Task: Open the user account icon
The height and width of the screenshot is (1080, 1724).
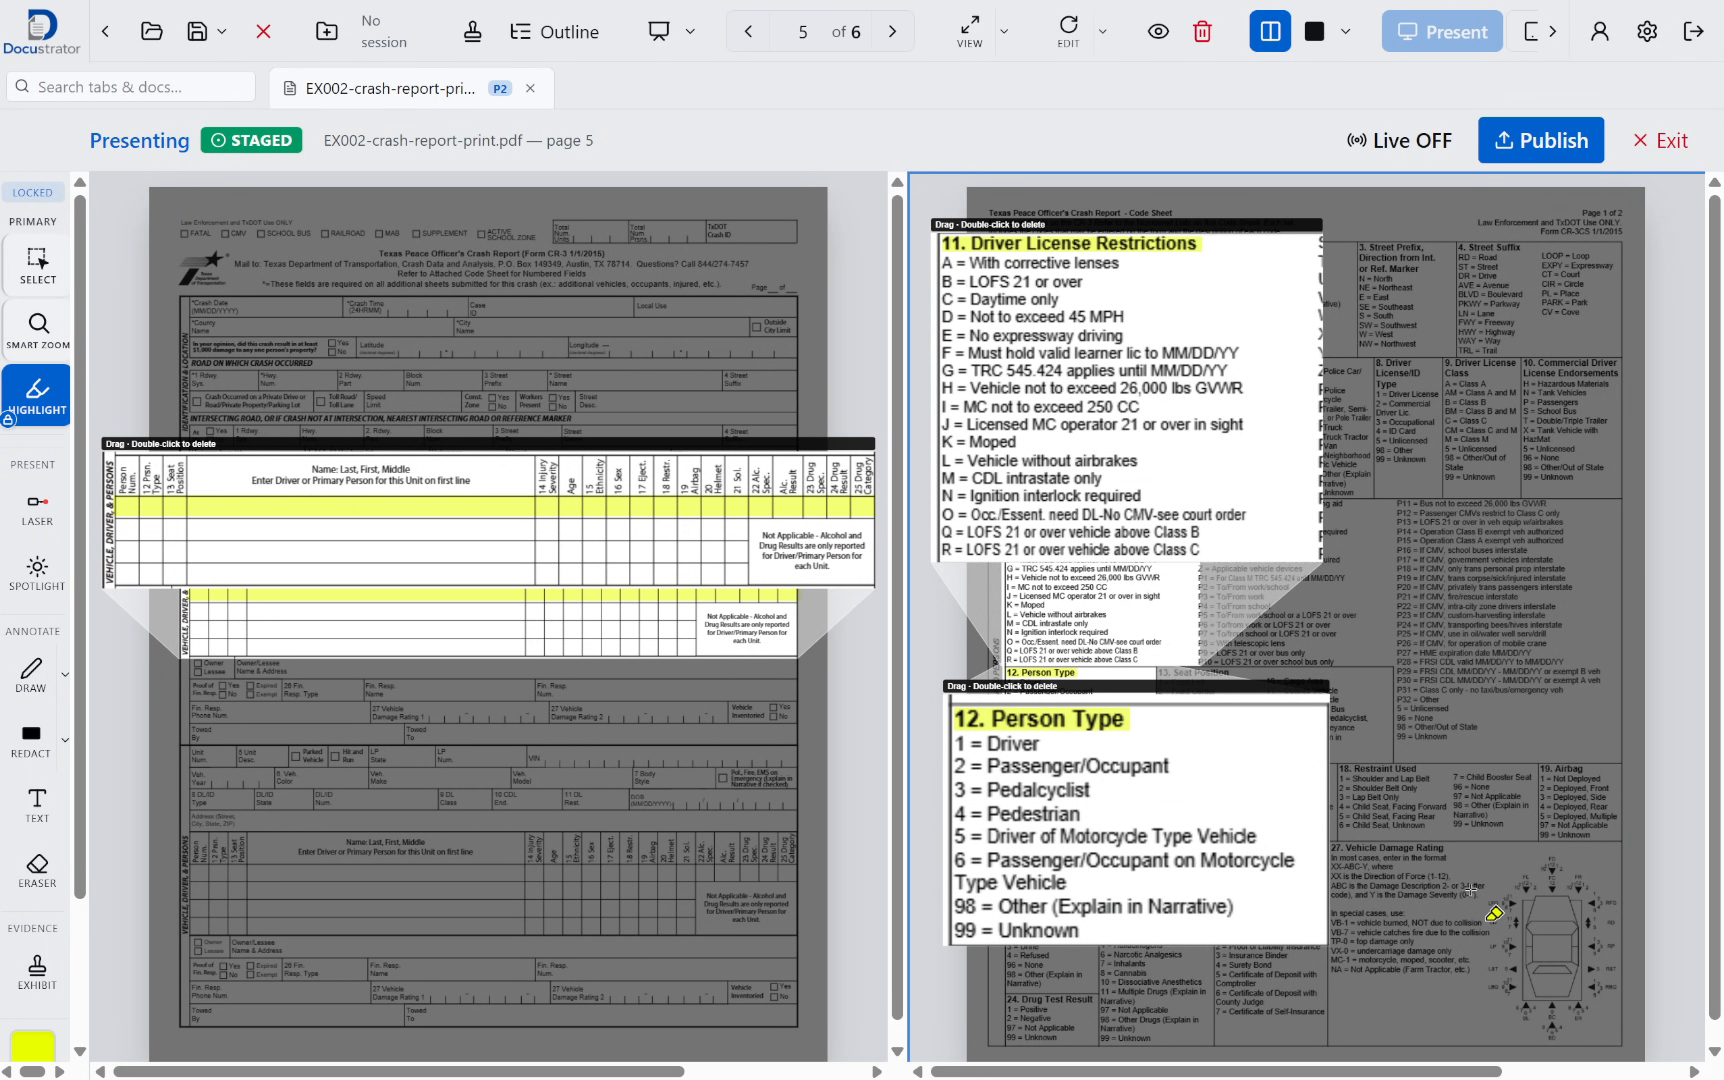Action: 1600,32
